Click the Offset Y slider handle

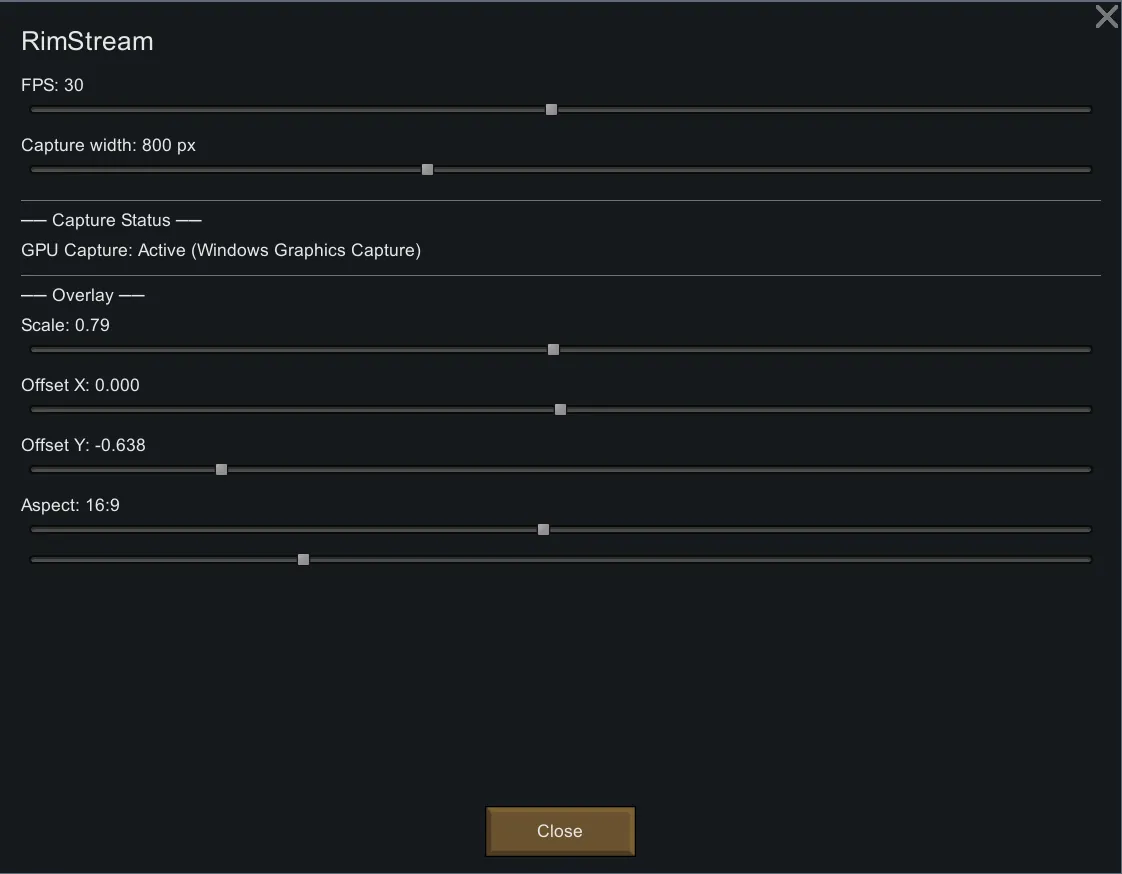(x=221, y=470)
